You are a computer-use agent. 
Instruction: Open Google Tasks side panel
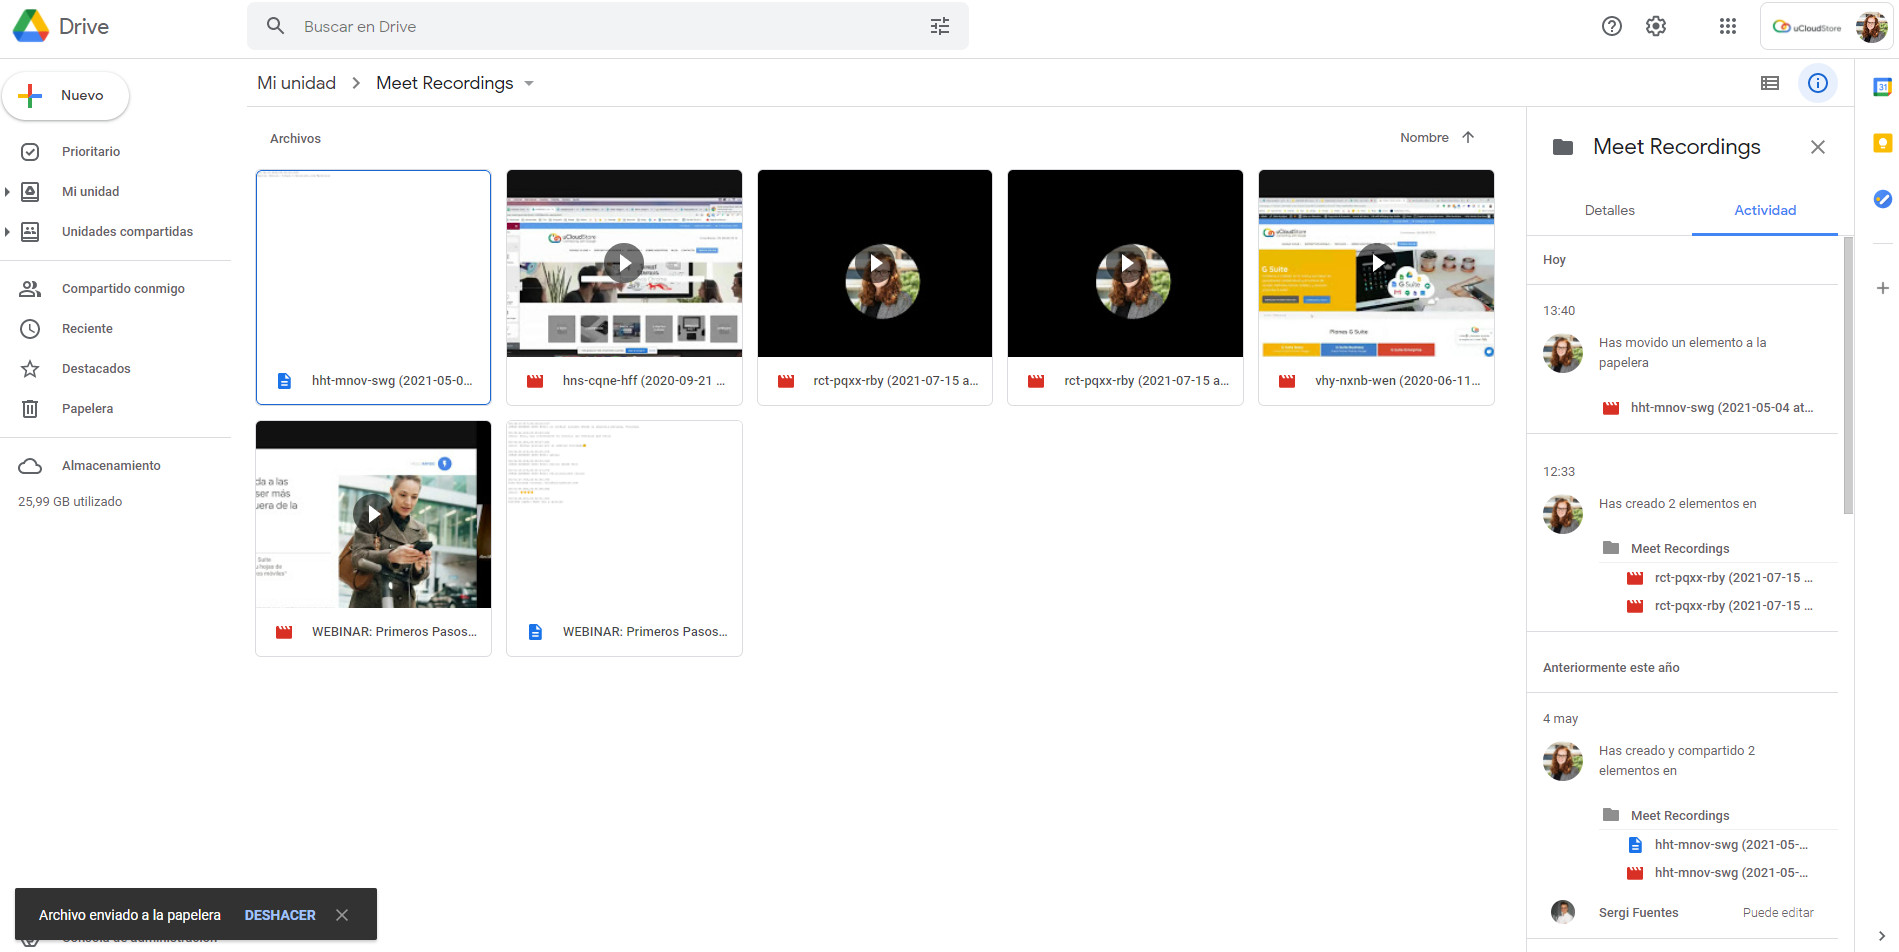pyautogui.click(x=1884, y=199)
